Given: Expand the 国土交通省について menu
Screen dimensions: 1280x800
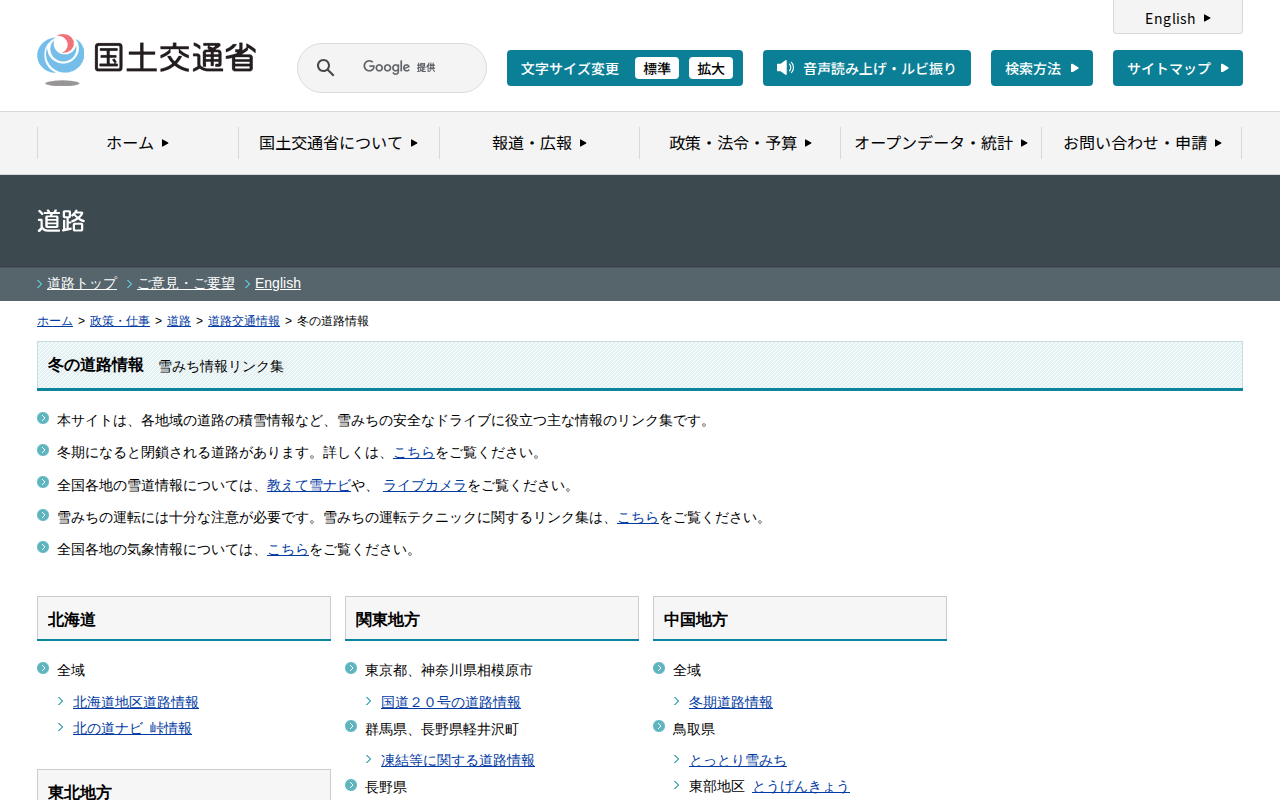Looking at the screenshot, I should pyautogui.click(x=338, y=143).
